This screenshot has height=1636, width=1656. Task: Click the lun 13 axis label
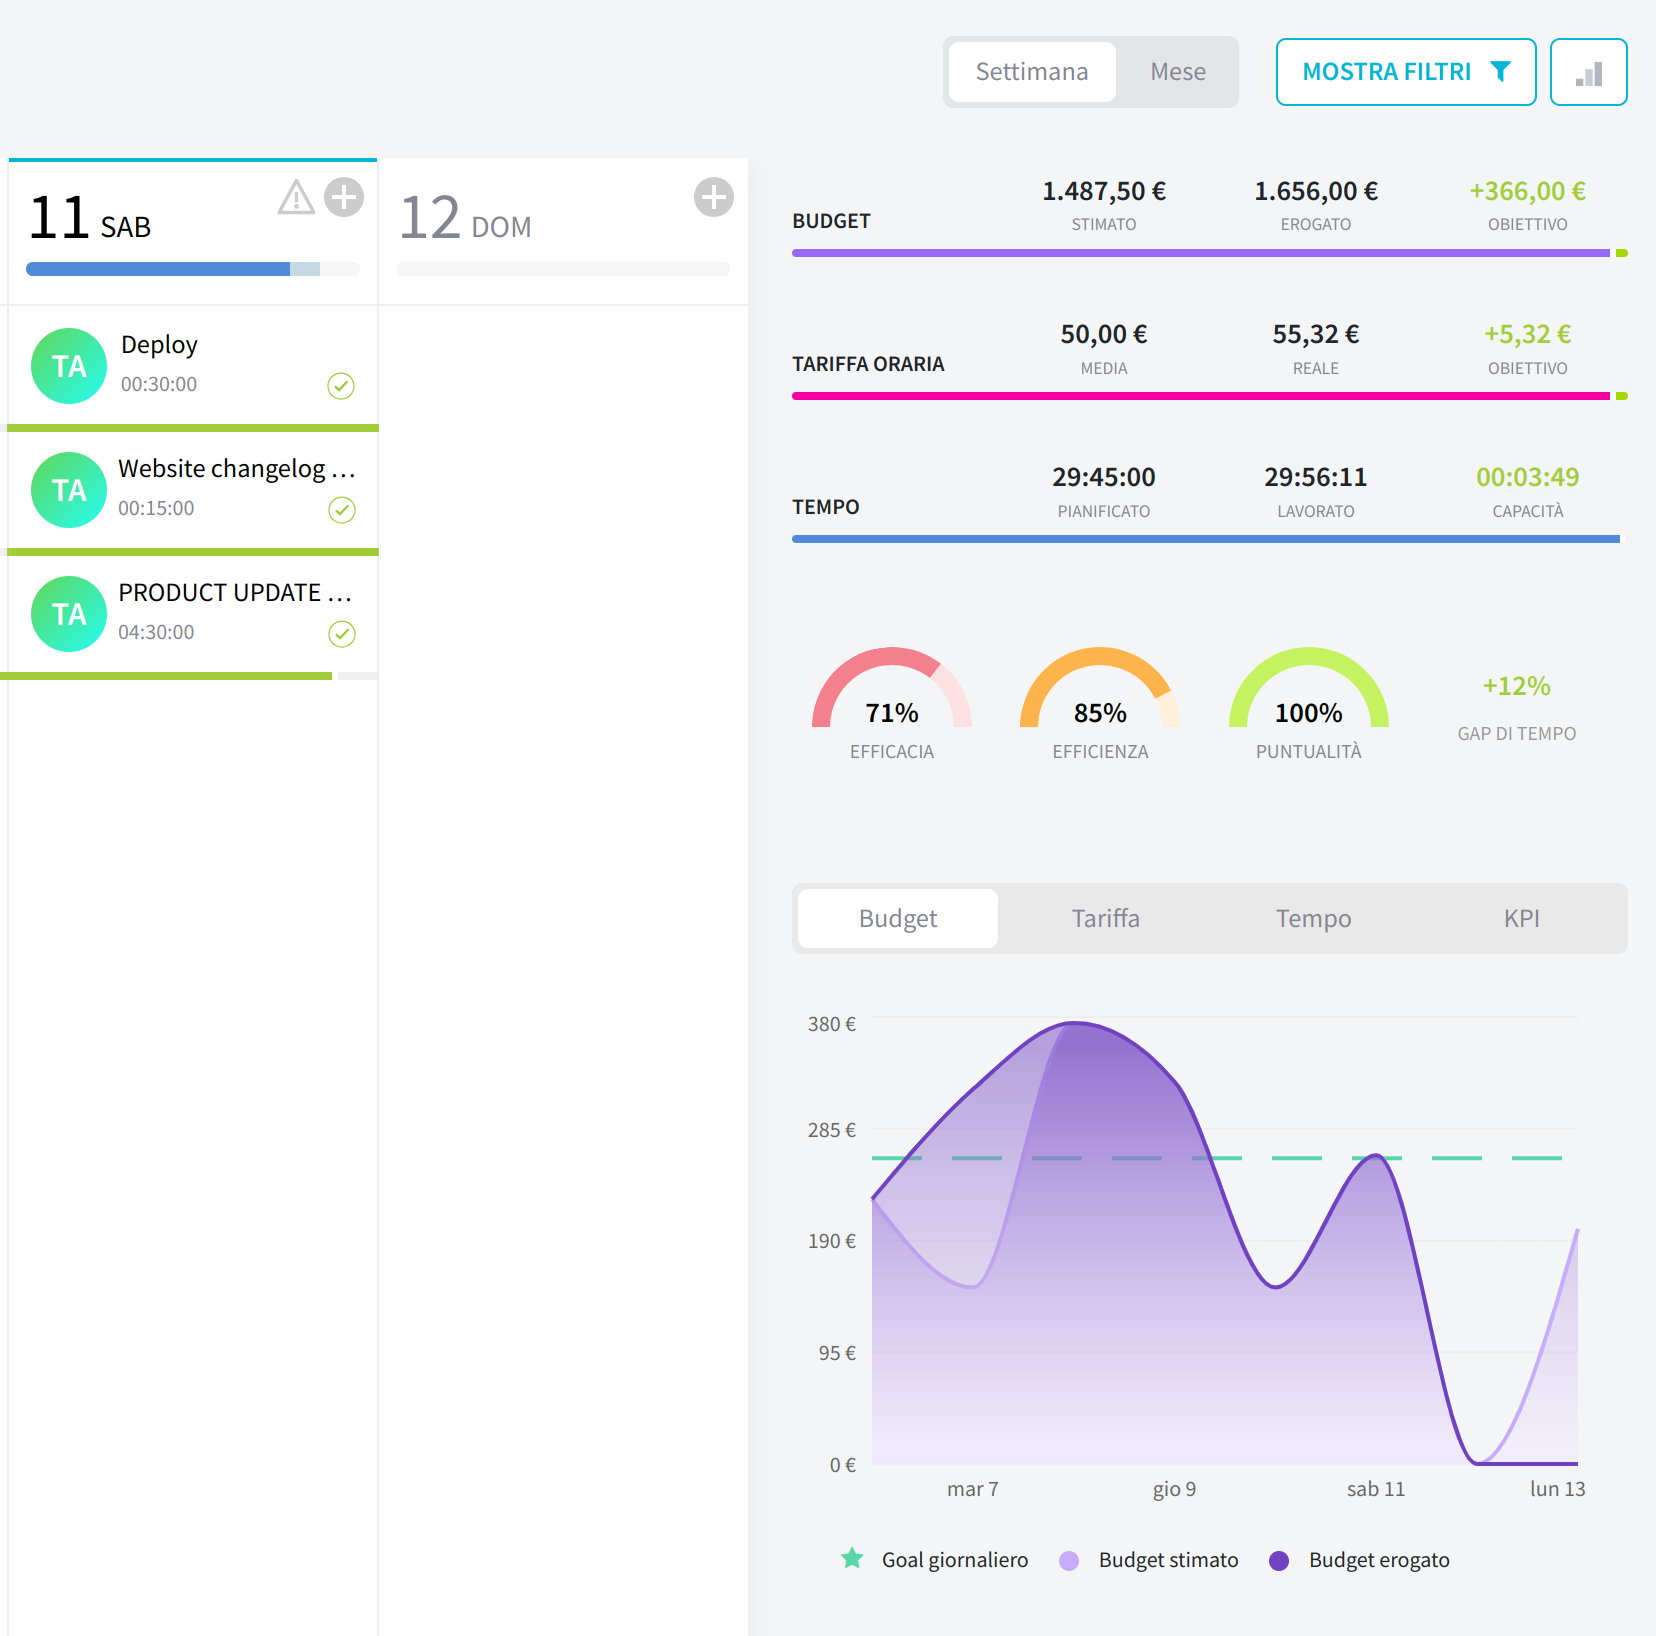tap(1557, 1489)
